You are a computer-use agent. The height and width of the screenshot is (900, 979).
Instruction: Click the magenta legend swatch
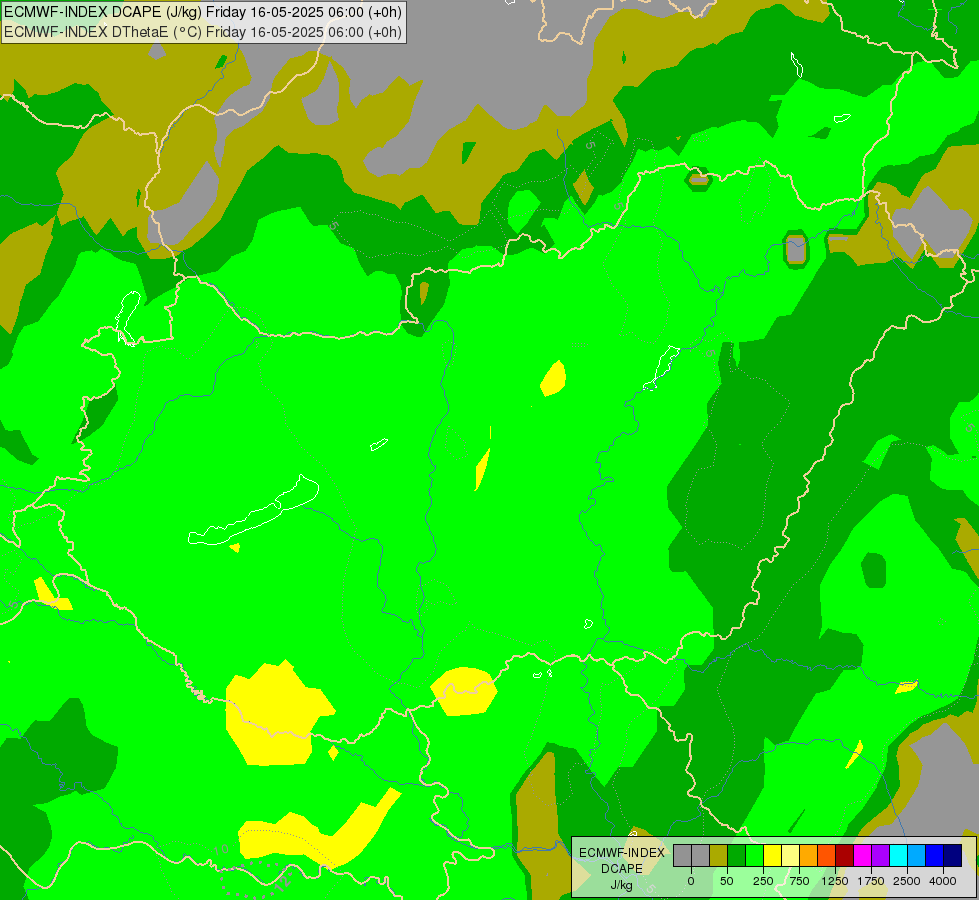pos(862,856)
